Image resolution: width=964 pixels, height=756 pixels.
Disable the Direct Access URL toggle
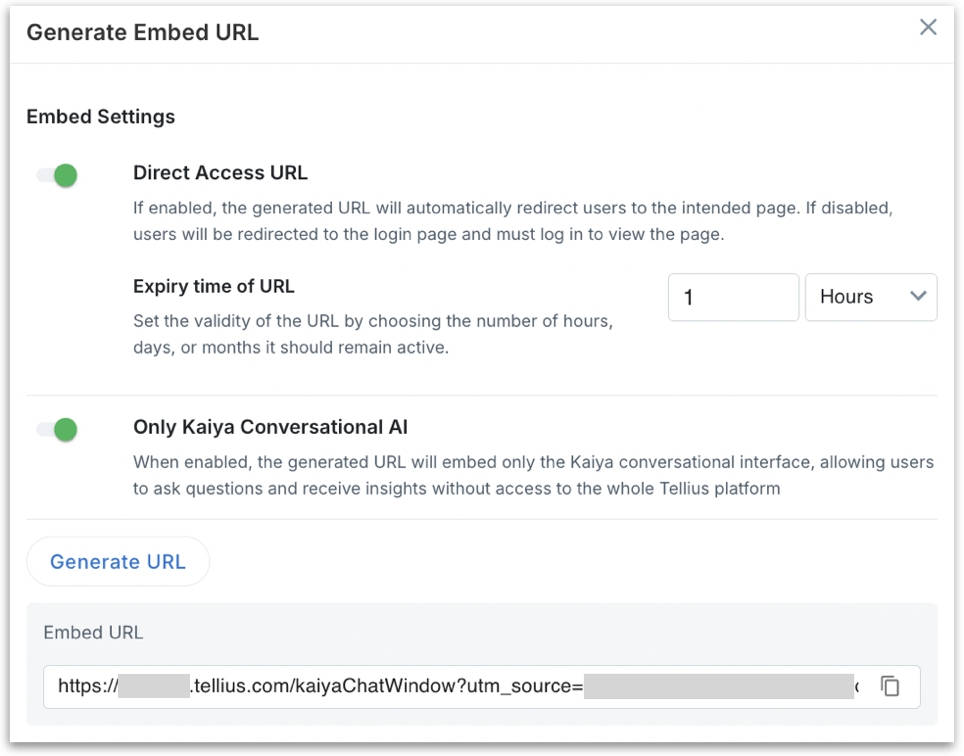point(58,176)
